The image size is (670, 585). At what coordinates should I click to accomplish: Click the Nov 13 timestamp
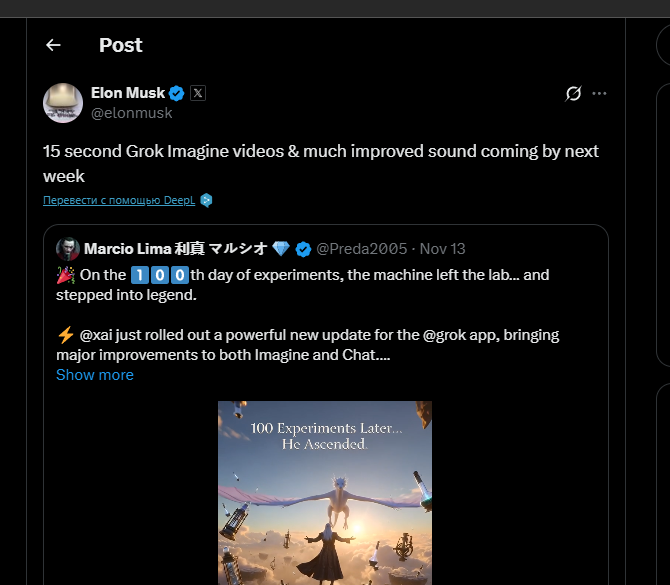(x=442, y=248)
